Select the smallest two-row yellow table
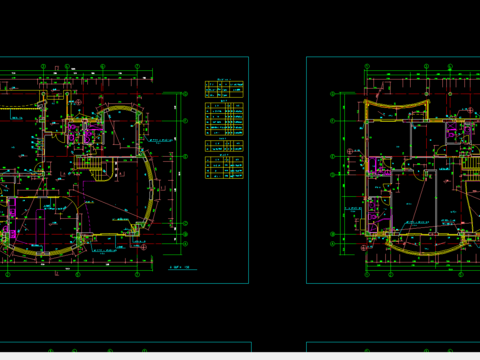This screenshot has height=360, width=480. tap(224, 146)
